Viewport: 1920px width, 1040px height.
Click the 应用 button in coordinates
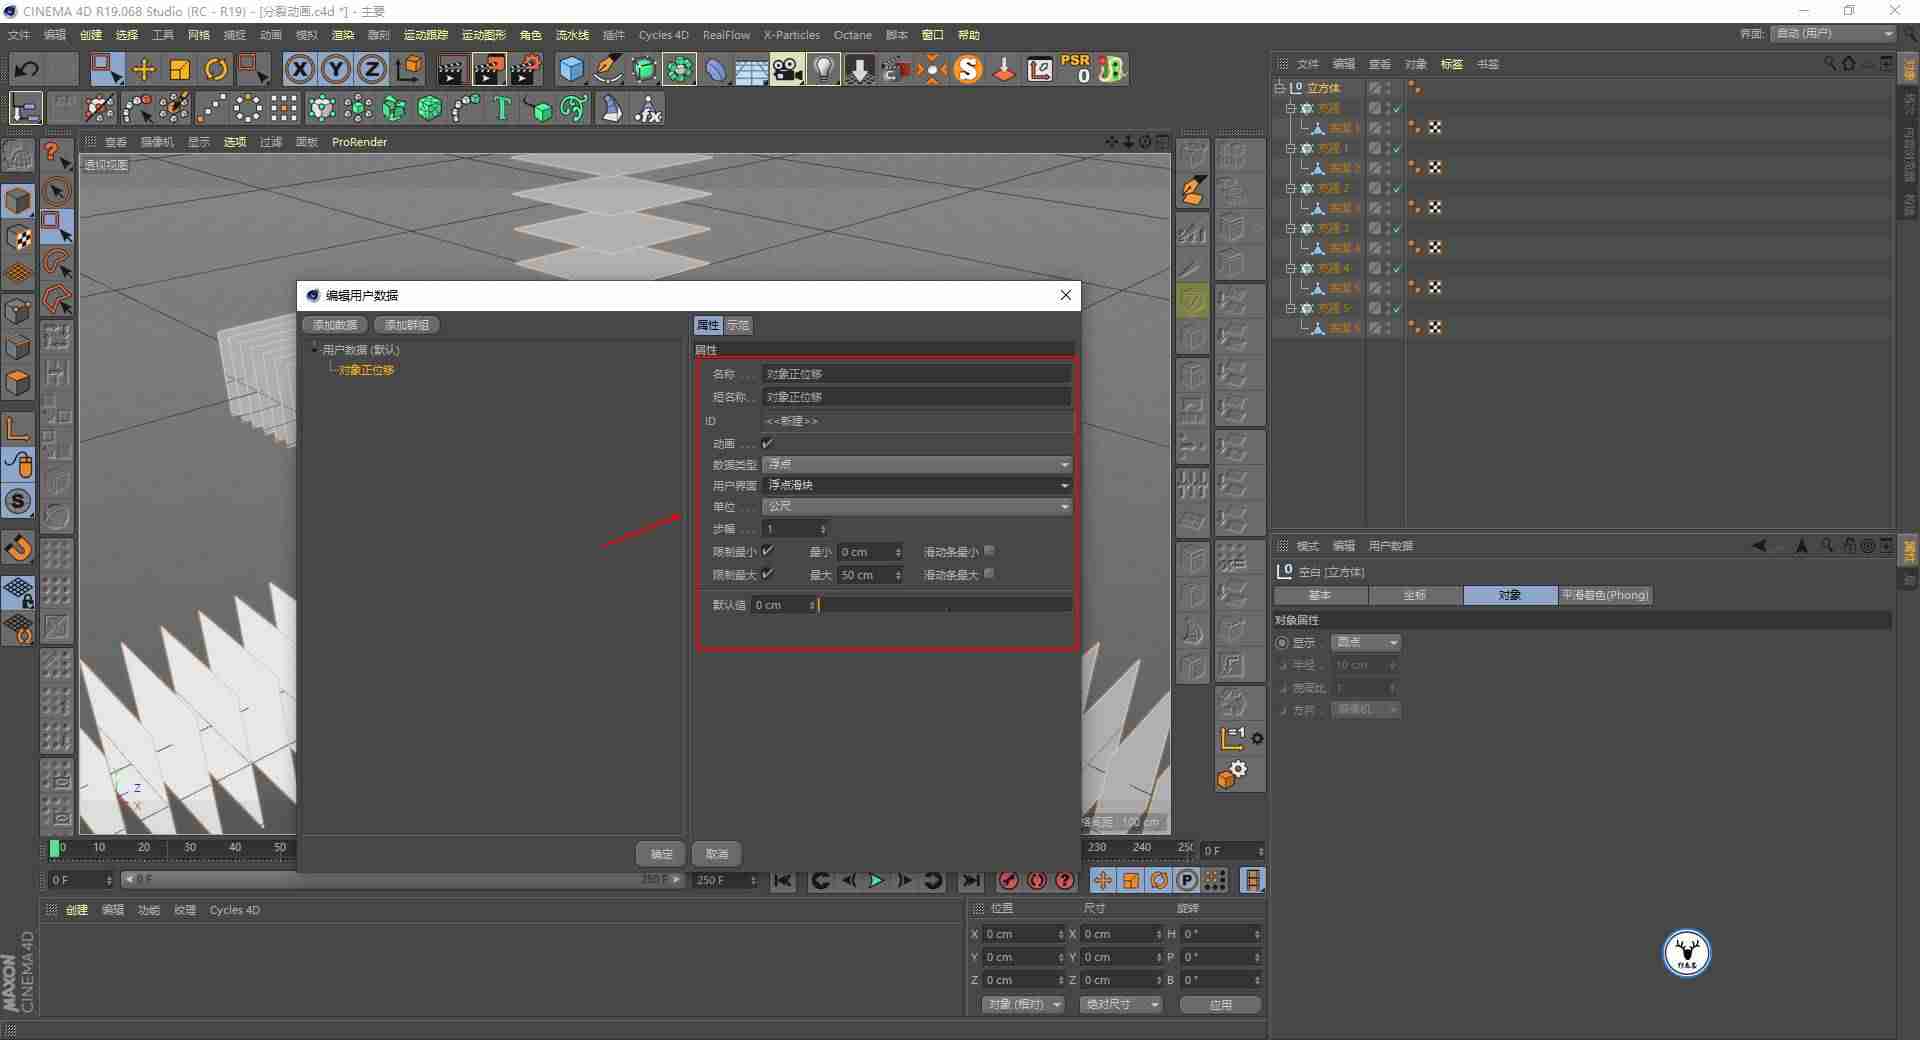[x=1221, y=1005]
